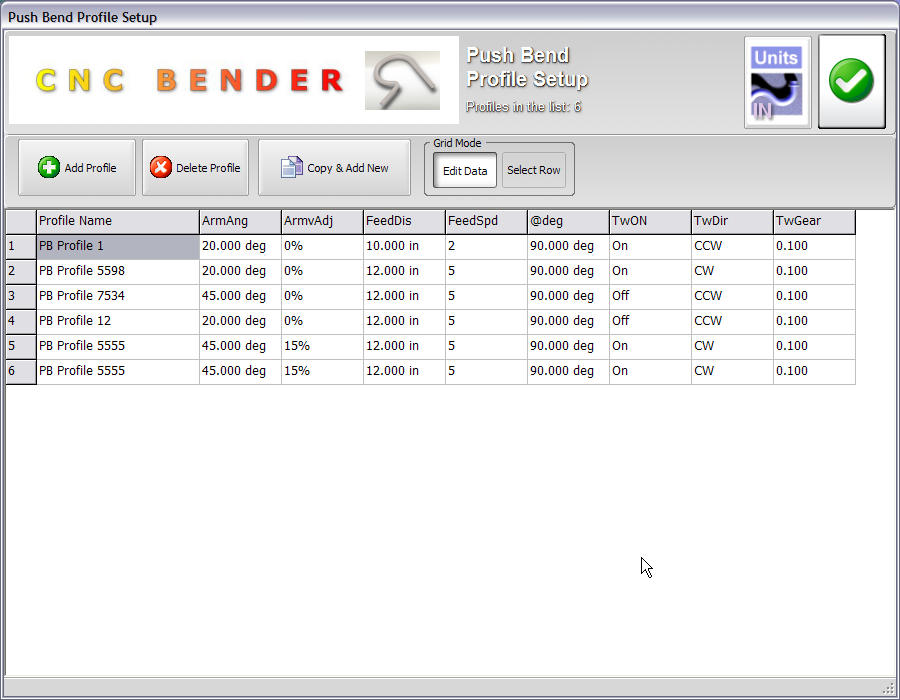Image resolution: width=900 pixels, height=700 pixels.
Task: Click the Profile Name column header
Action: point(117,221)
